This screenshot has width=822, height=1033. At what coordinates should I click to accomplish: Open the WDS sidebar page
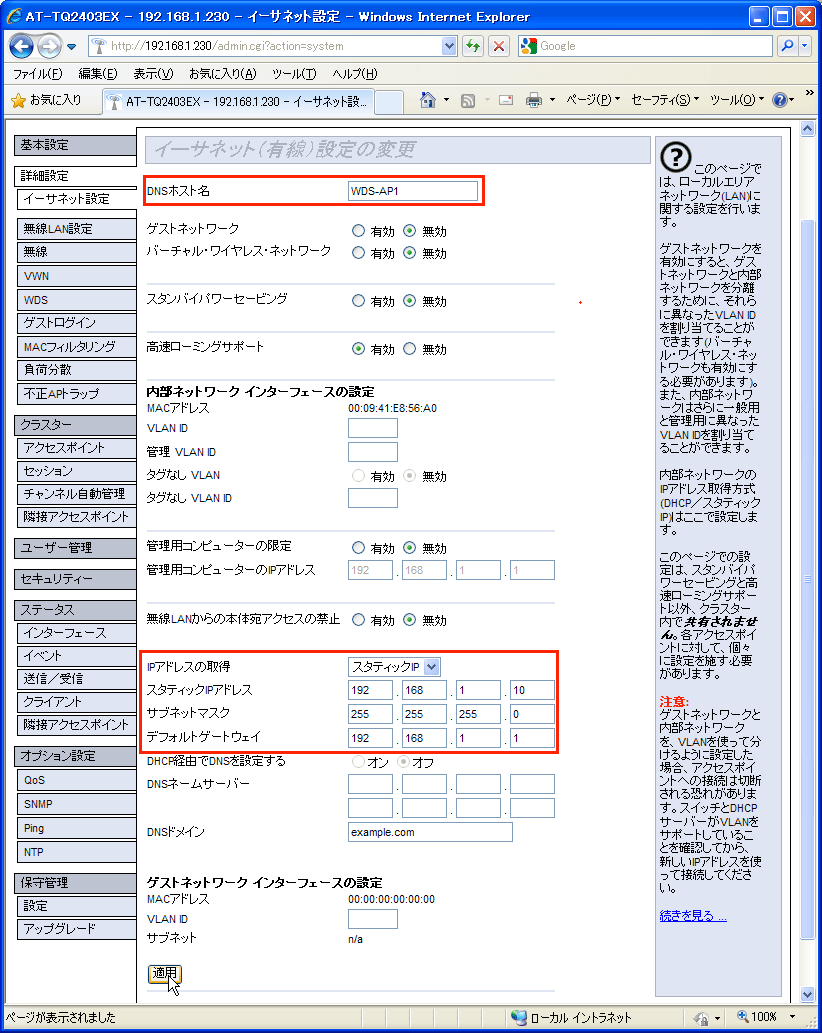click(x=76, y=300)
